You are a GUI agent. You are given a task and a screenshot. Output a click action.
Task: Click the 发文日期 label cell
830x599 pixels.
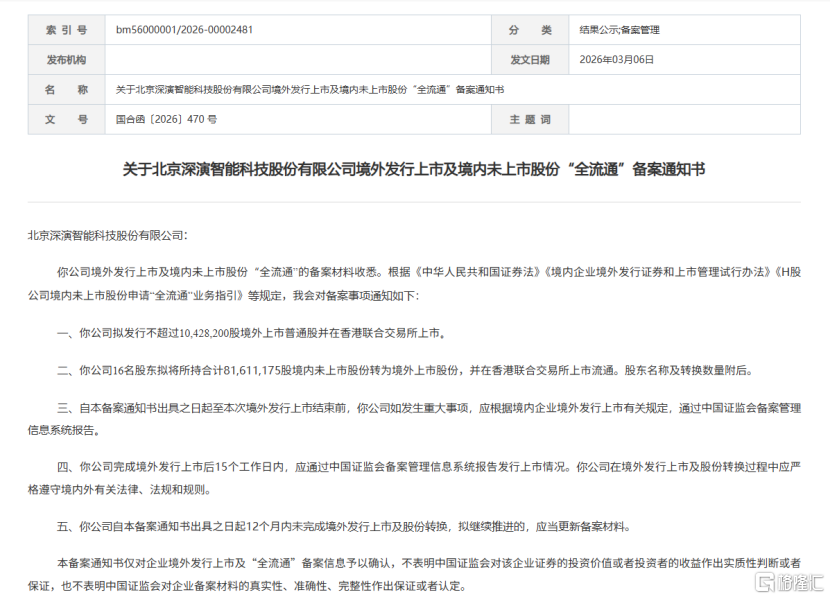tap(537, 58)
